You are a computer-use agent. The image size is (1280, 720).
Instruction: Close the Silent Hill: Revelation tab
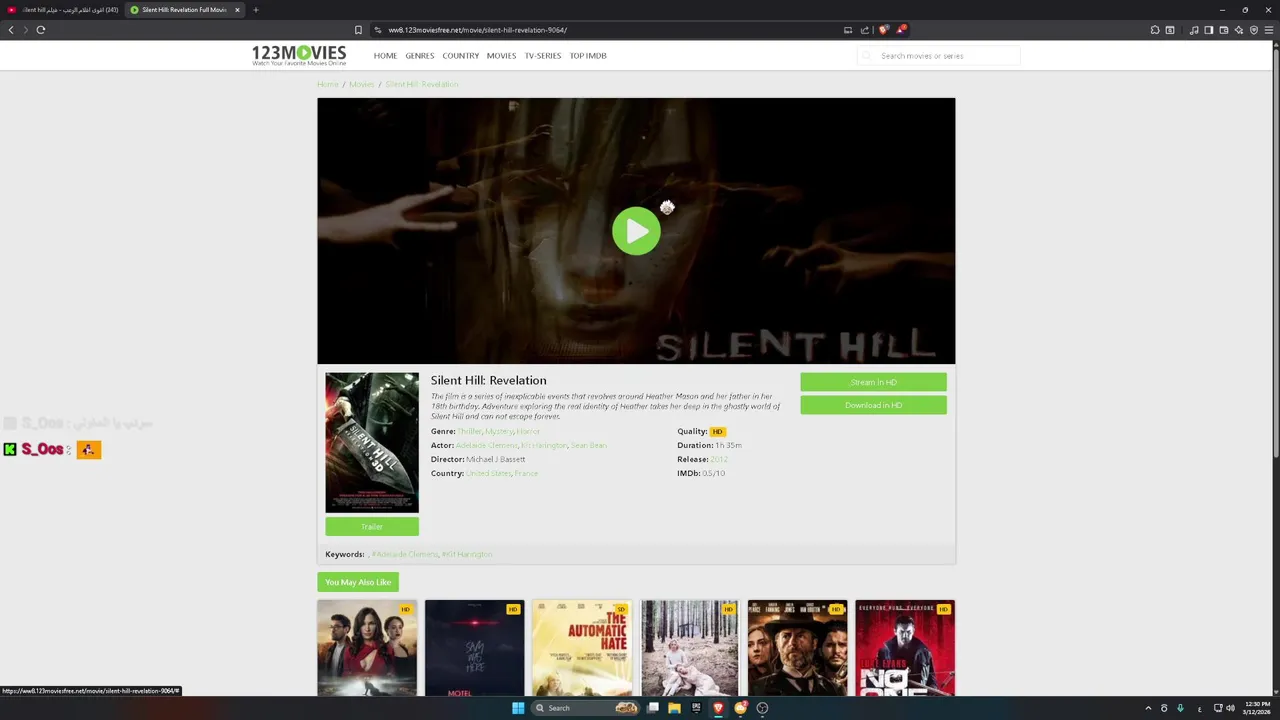(237, 10)
